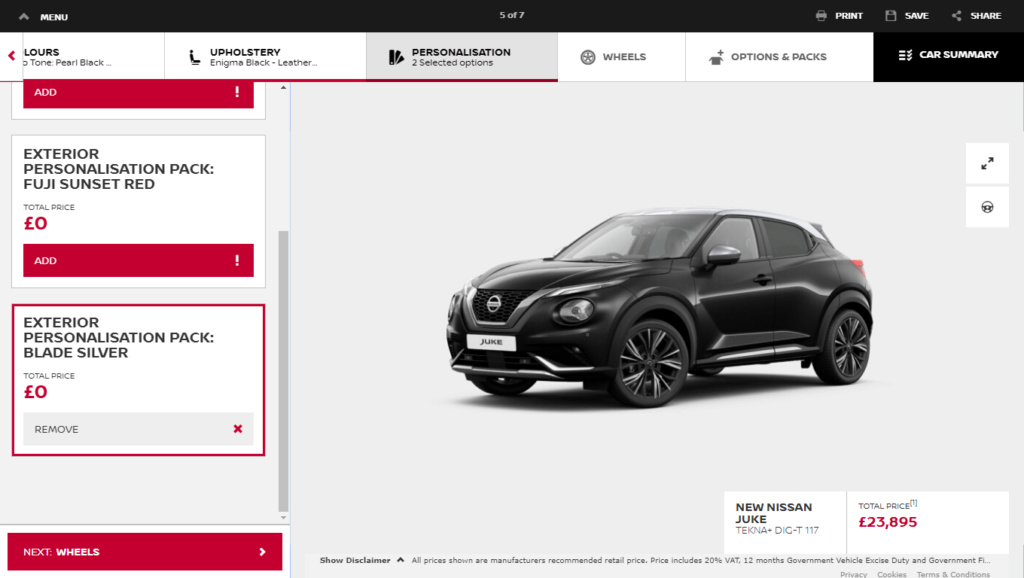Image resolution: width=1024 pixels, height=578 pixels.
Task: Click the Options & Packs car icon
Action: 716,57
